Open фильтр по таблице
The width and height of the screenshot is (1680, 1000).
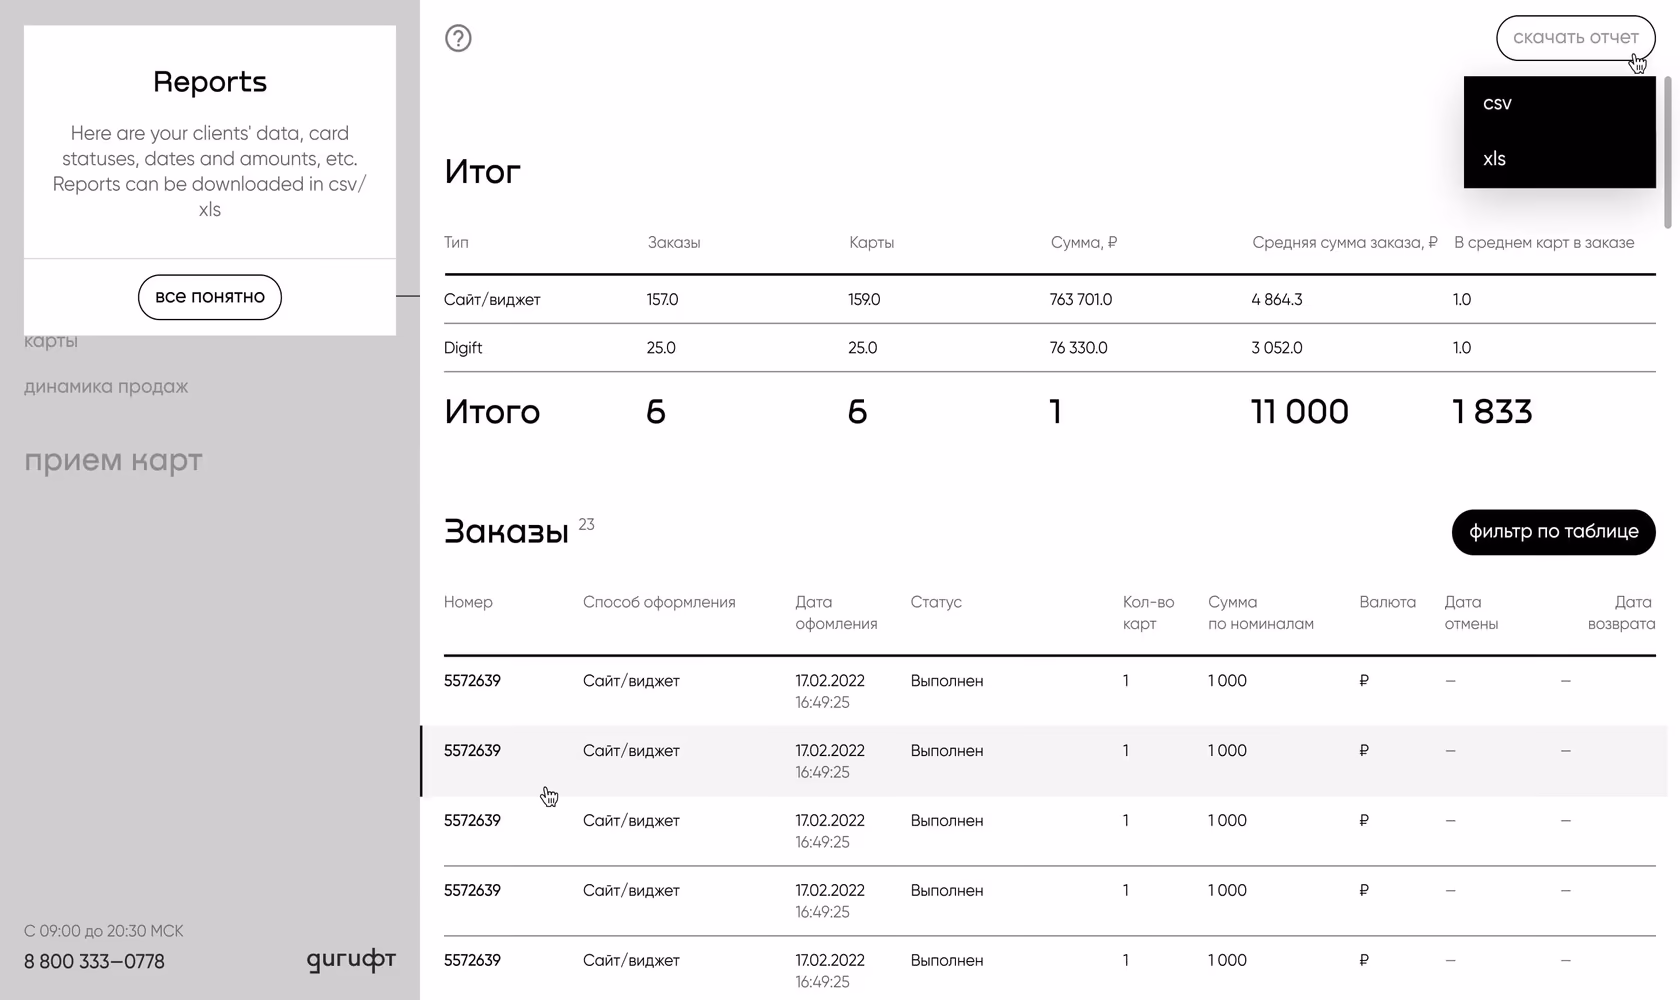point(1552,532)
